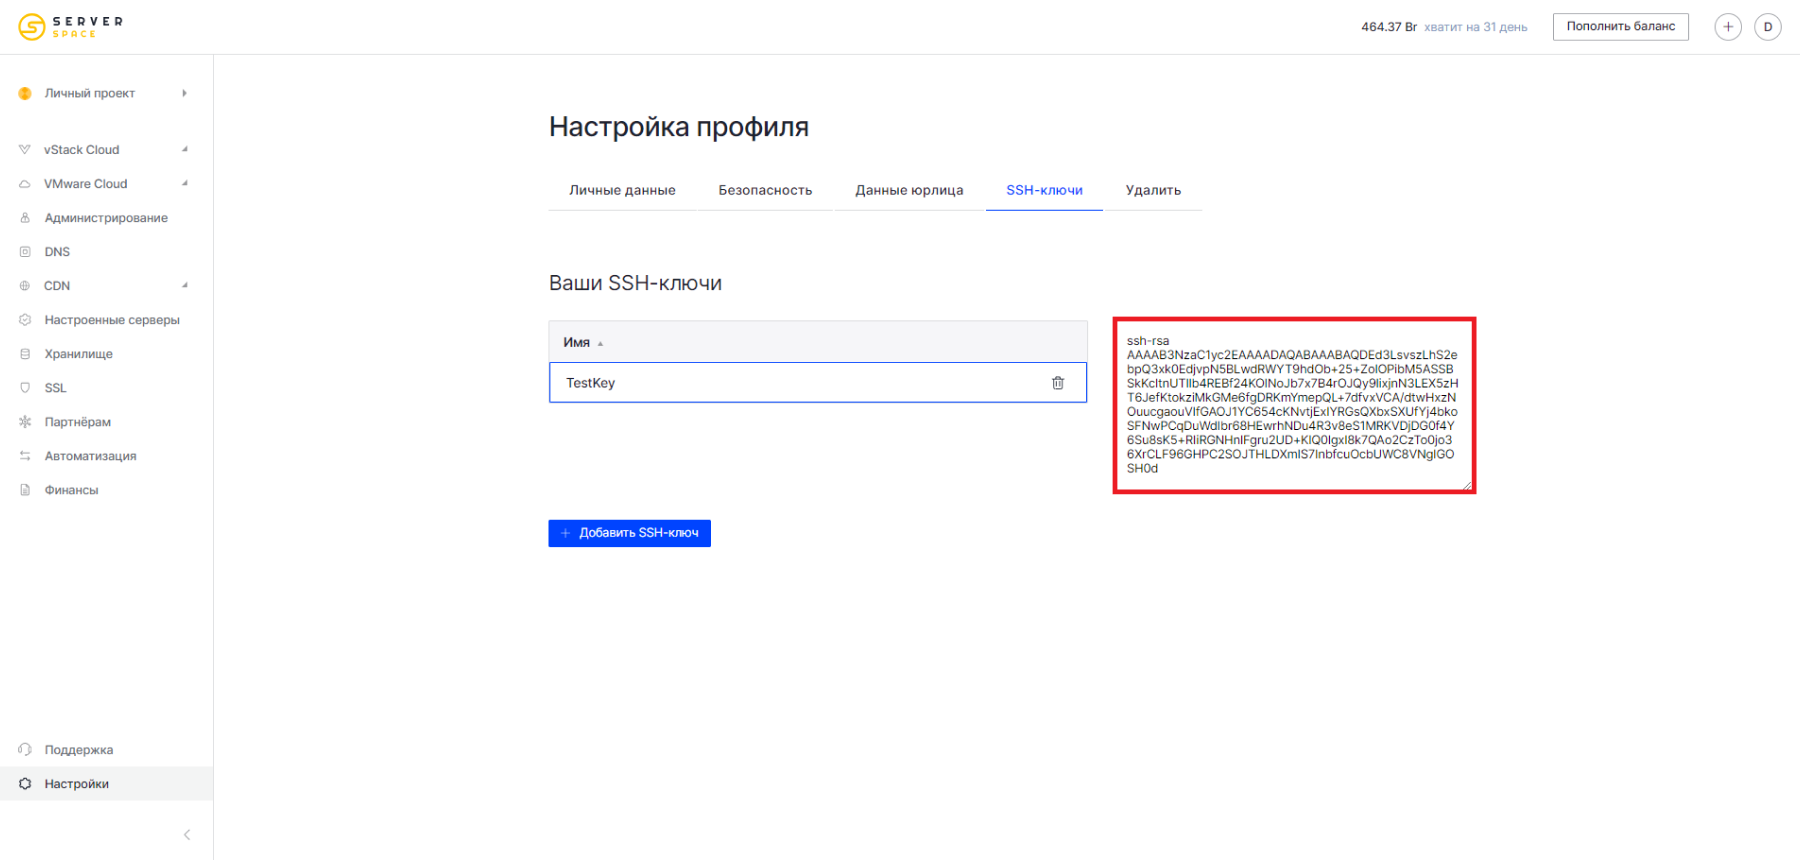Expand the Личный проект arrow
The image size is (1800, 860).
pyautogui.click(x=184, y=93)
